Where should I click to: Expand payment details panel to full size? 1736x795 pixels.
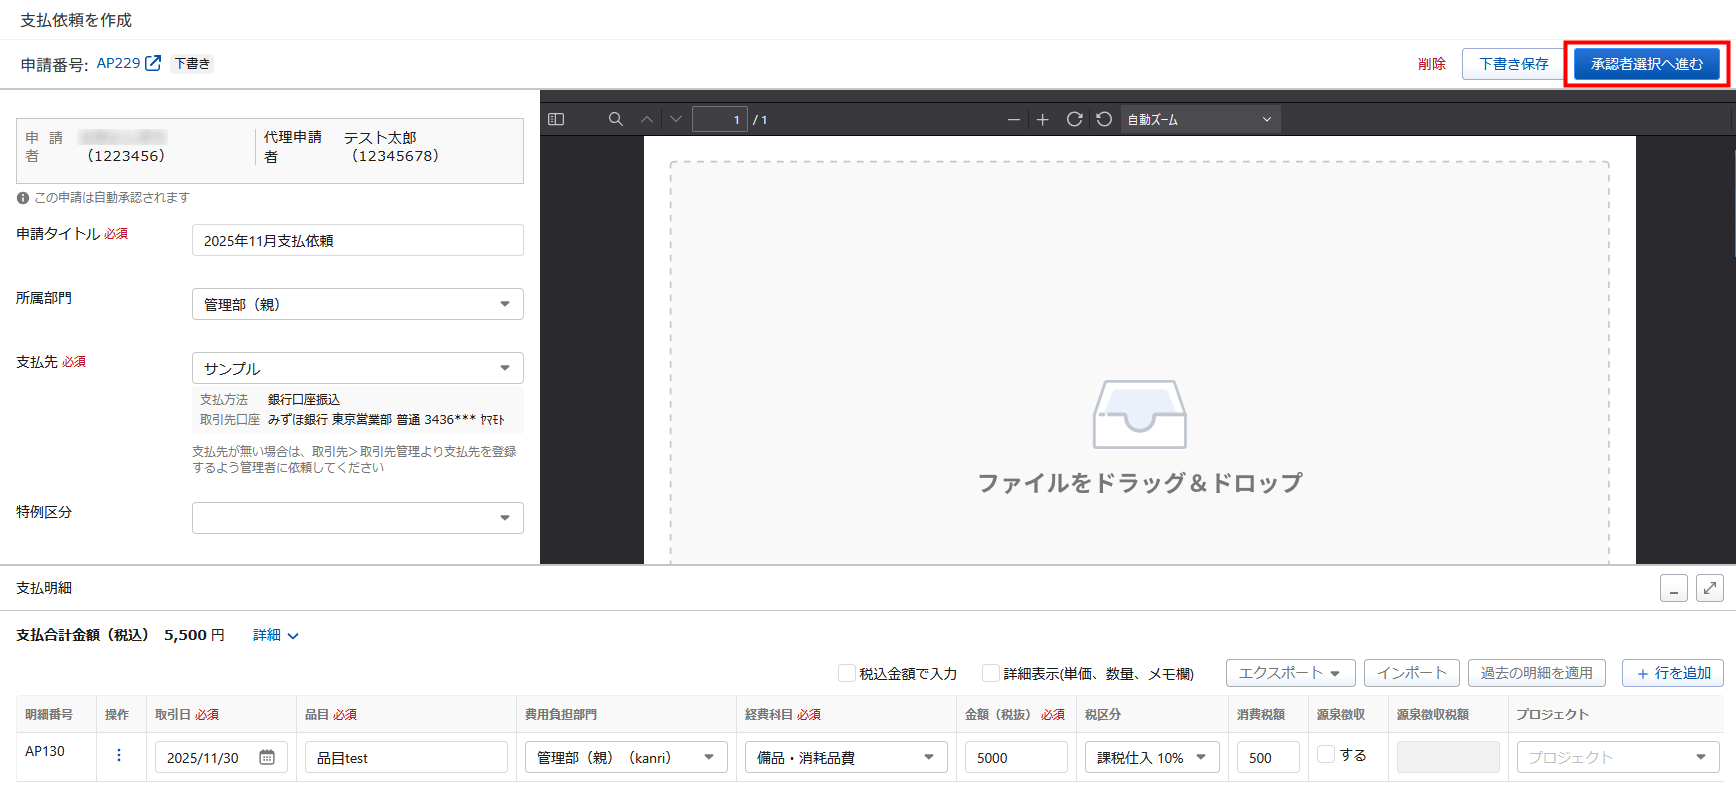[1709, 588]
